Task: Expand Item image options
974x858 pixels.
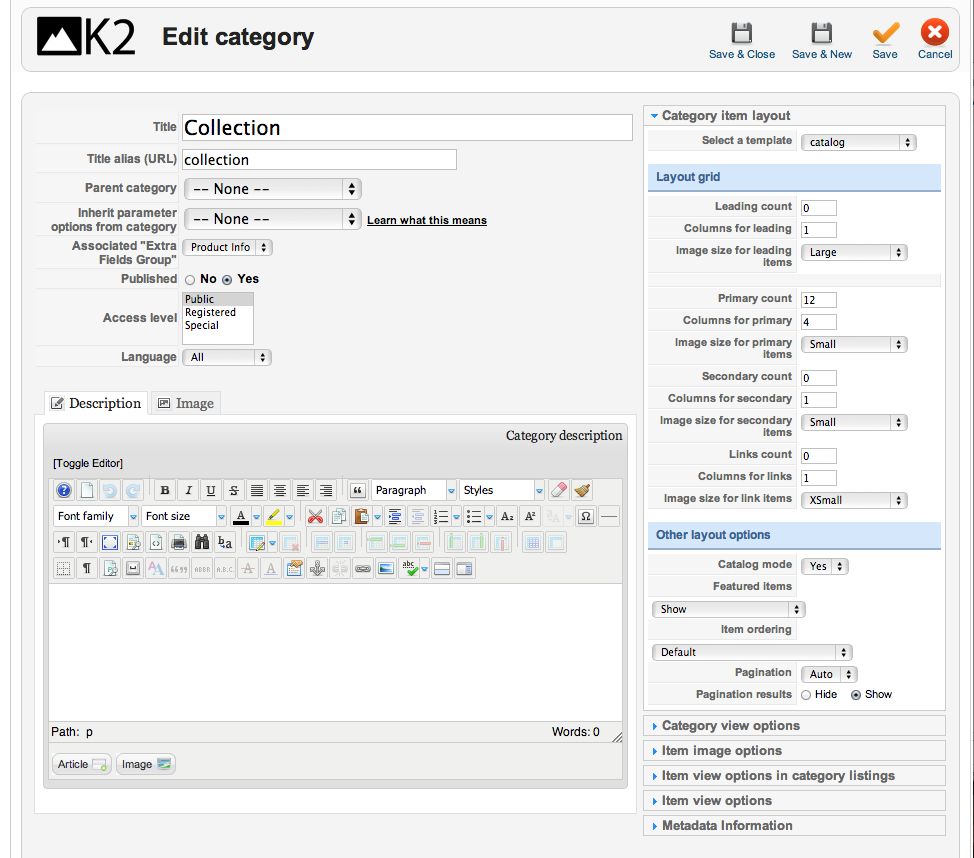Action: tap(794, 751)
